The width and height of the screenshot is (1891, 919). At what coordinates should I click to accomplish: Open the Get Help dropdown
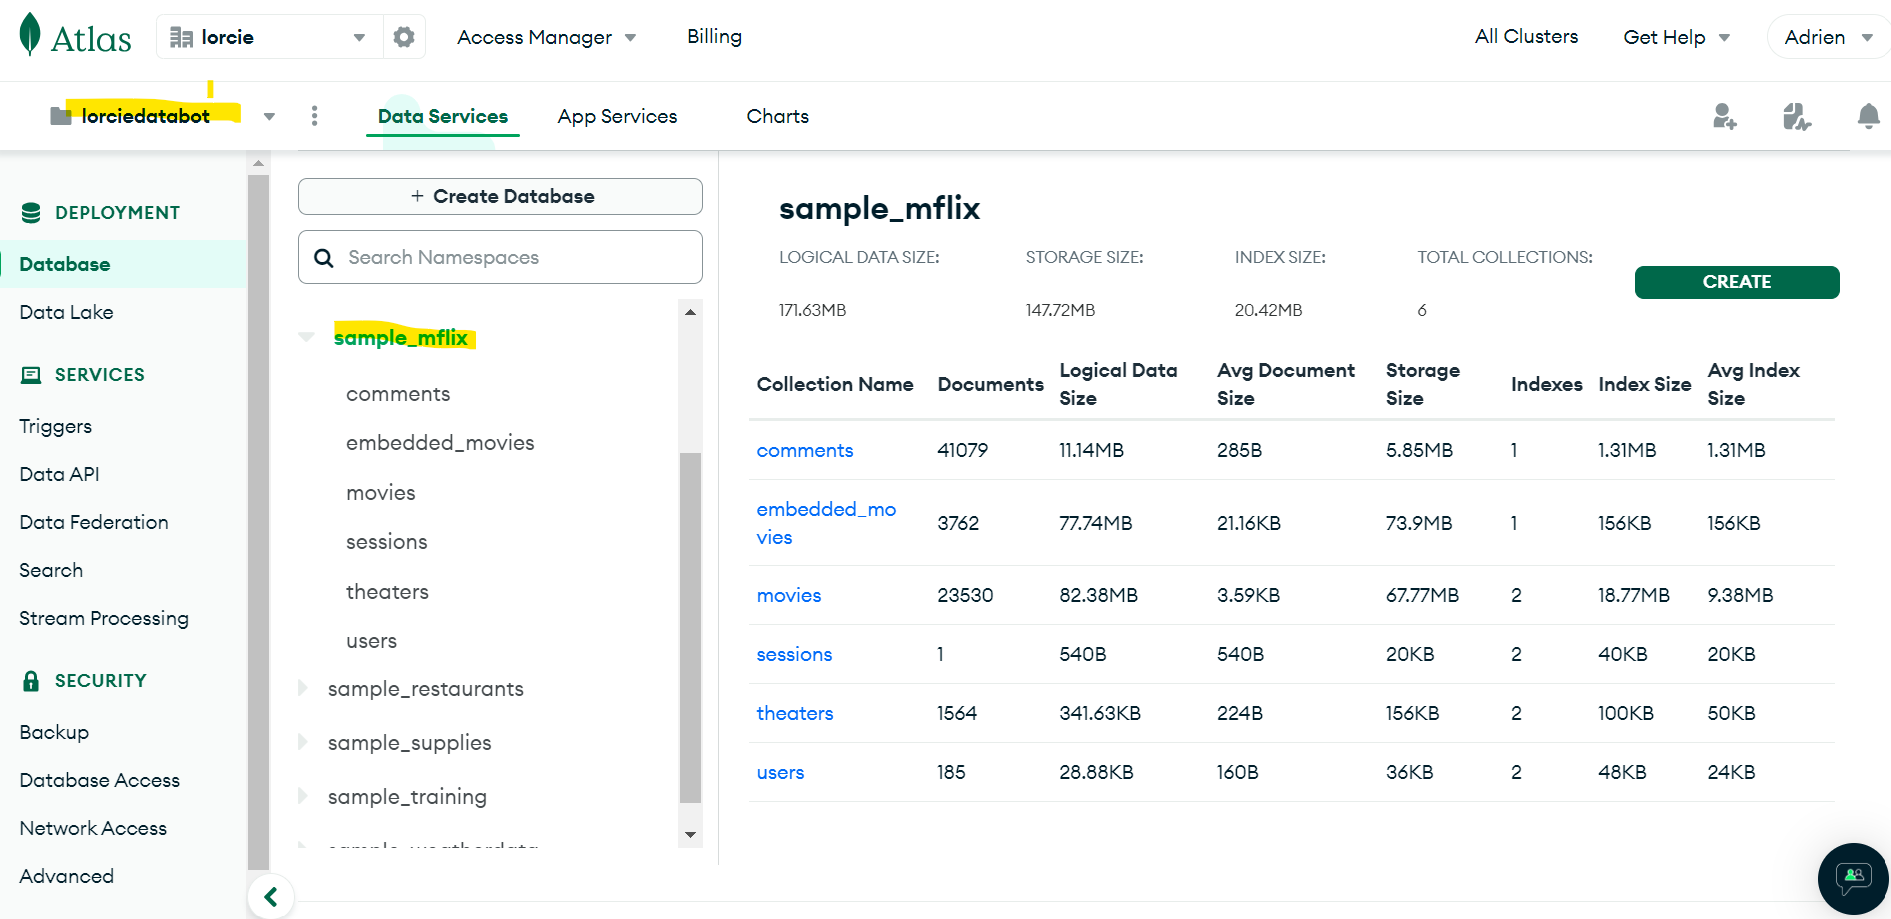[1676, 37]
